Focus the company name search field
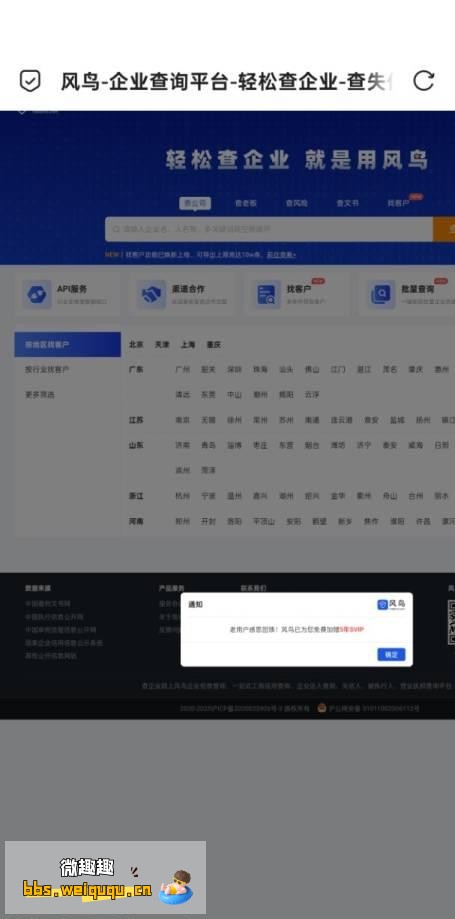 [x=269, y=229]
